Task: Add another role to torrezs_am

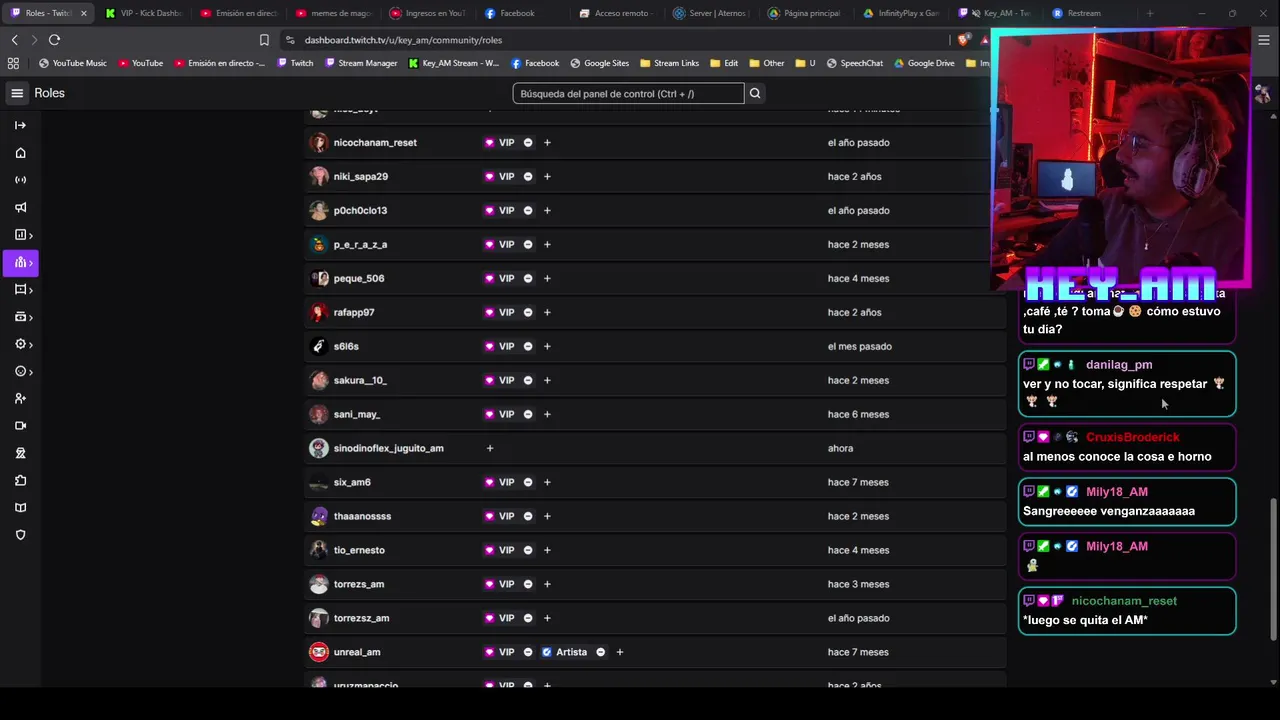Action: [x=547, y=585]
